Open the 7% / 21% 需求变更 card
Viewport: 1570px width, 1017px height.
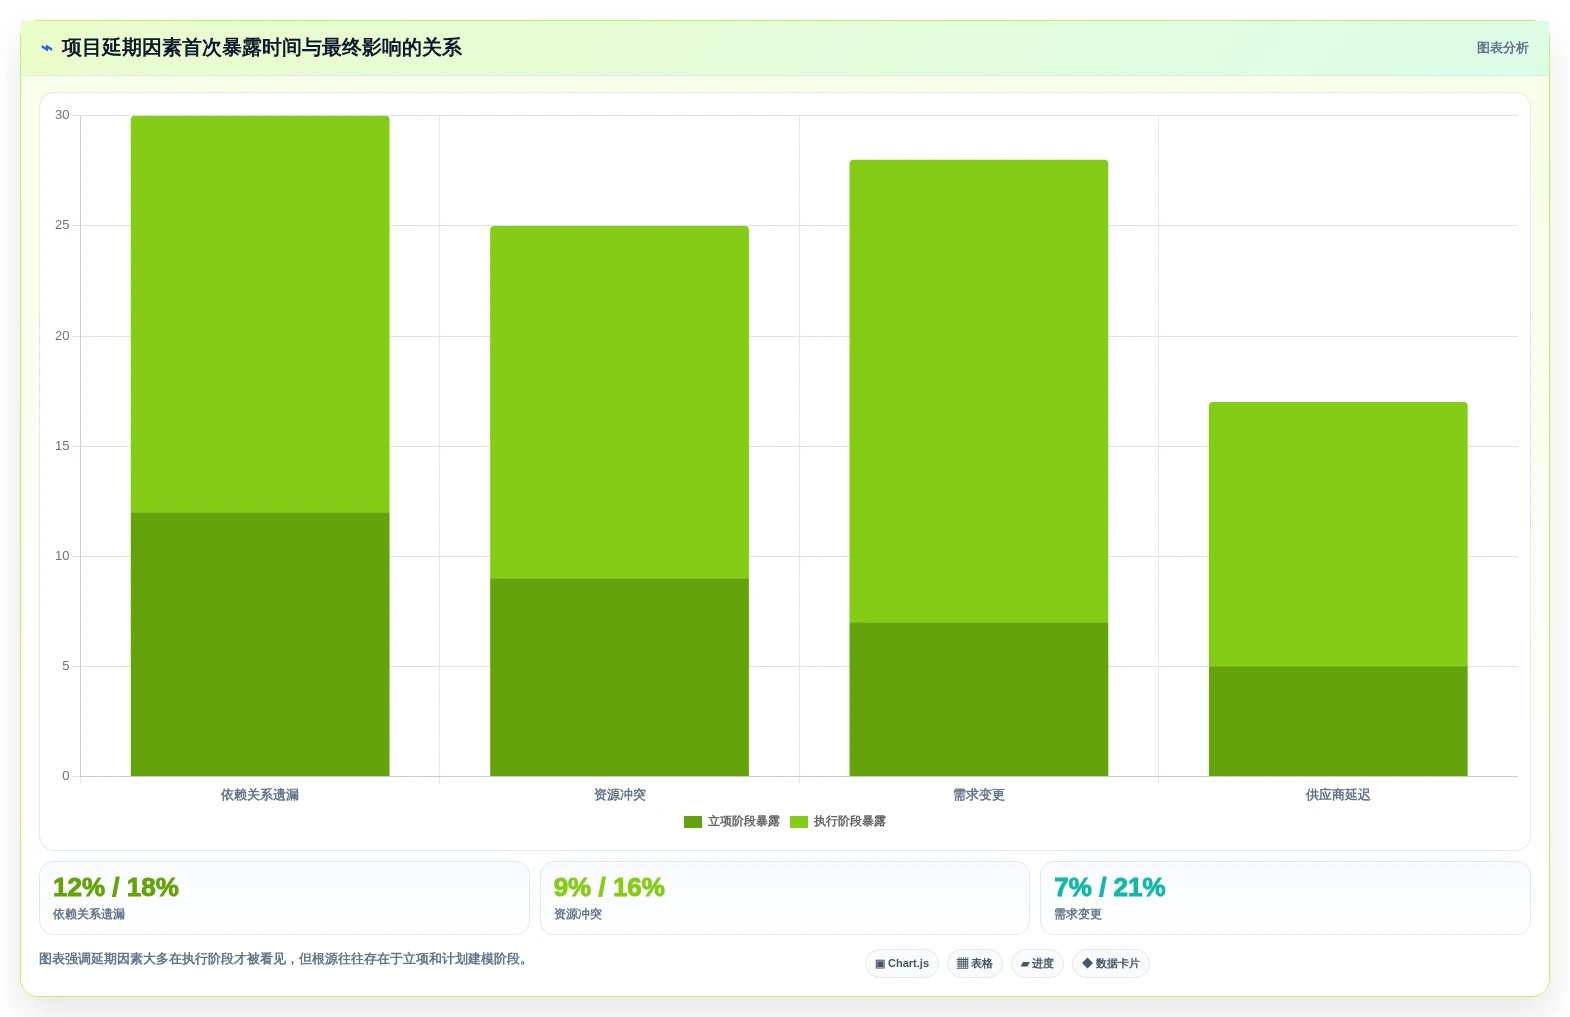pos(1285,898)
